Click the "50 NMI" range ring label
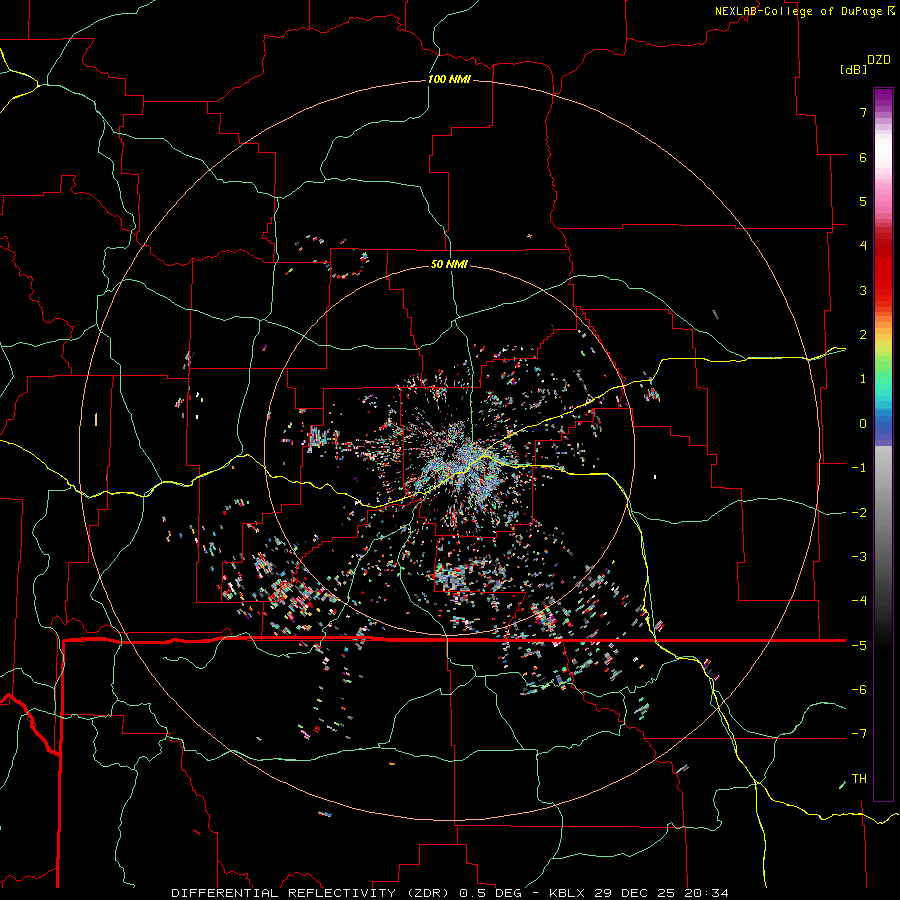The image size is (900, 900). (x=449, y=264)
